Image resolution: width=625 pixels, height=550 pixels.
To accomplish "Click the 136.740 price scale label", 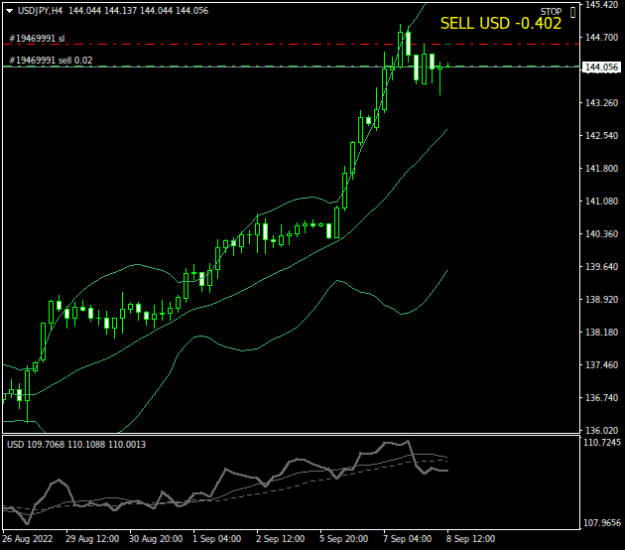I will click(601, 398).
